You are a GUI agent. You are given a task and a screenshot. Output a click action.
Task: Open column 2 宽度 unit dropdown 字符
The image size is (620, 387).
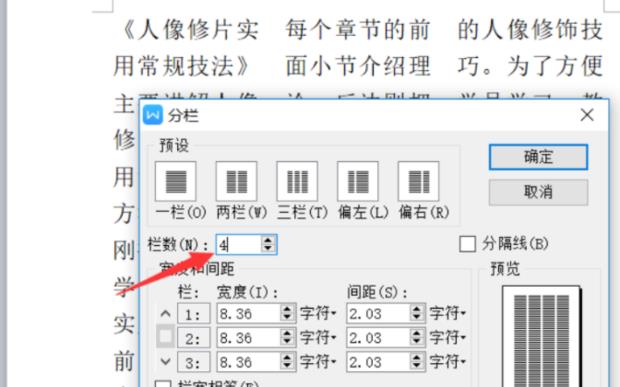(x=318, y=338)
